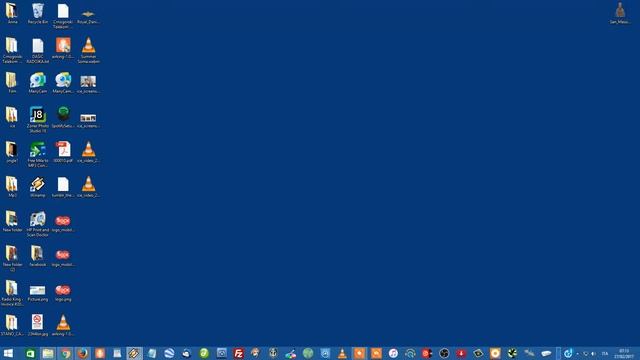Open File Explorer from the taskbar

tap(48, 353)
